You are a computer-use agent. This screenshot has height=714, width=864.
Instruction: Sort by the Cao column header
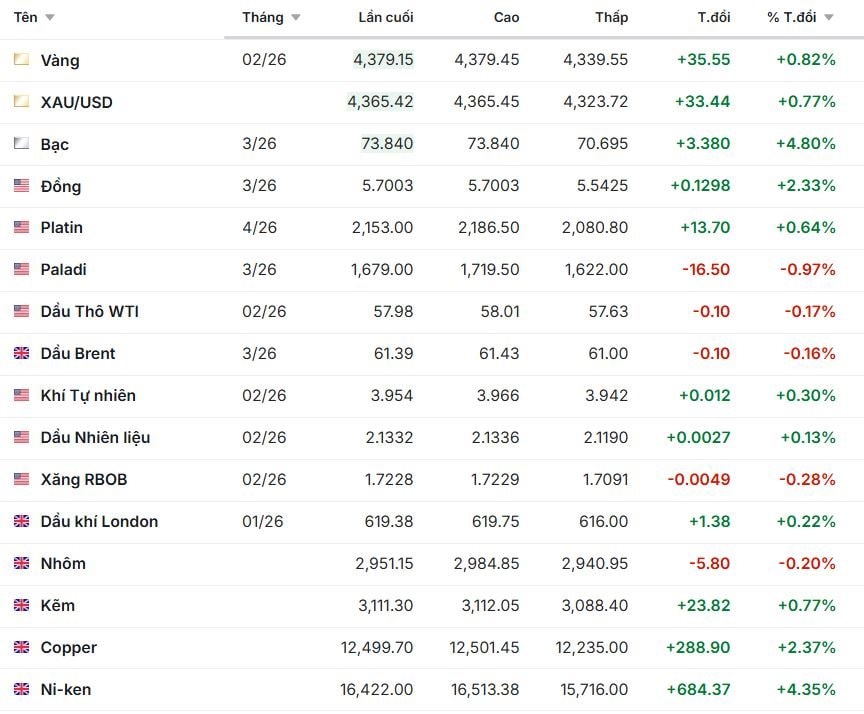[506, 17]
